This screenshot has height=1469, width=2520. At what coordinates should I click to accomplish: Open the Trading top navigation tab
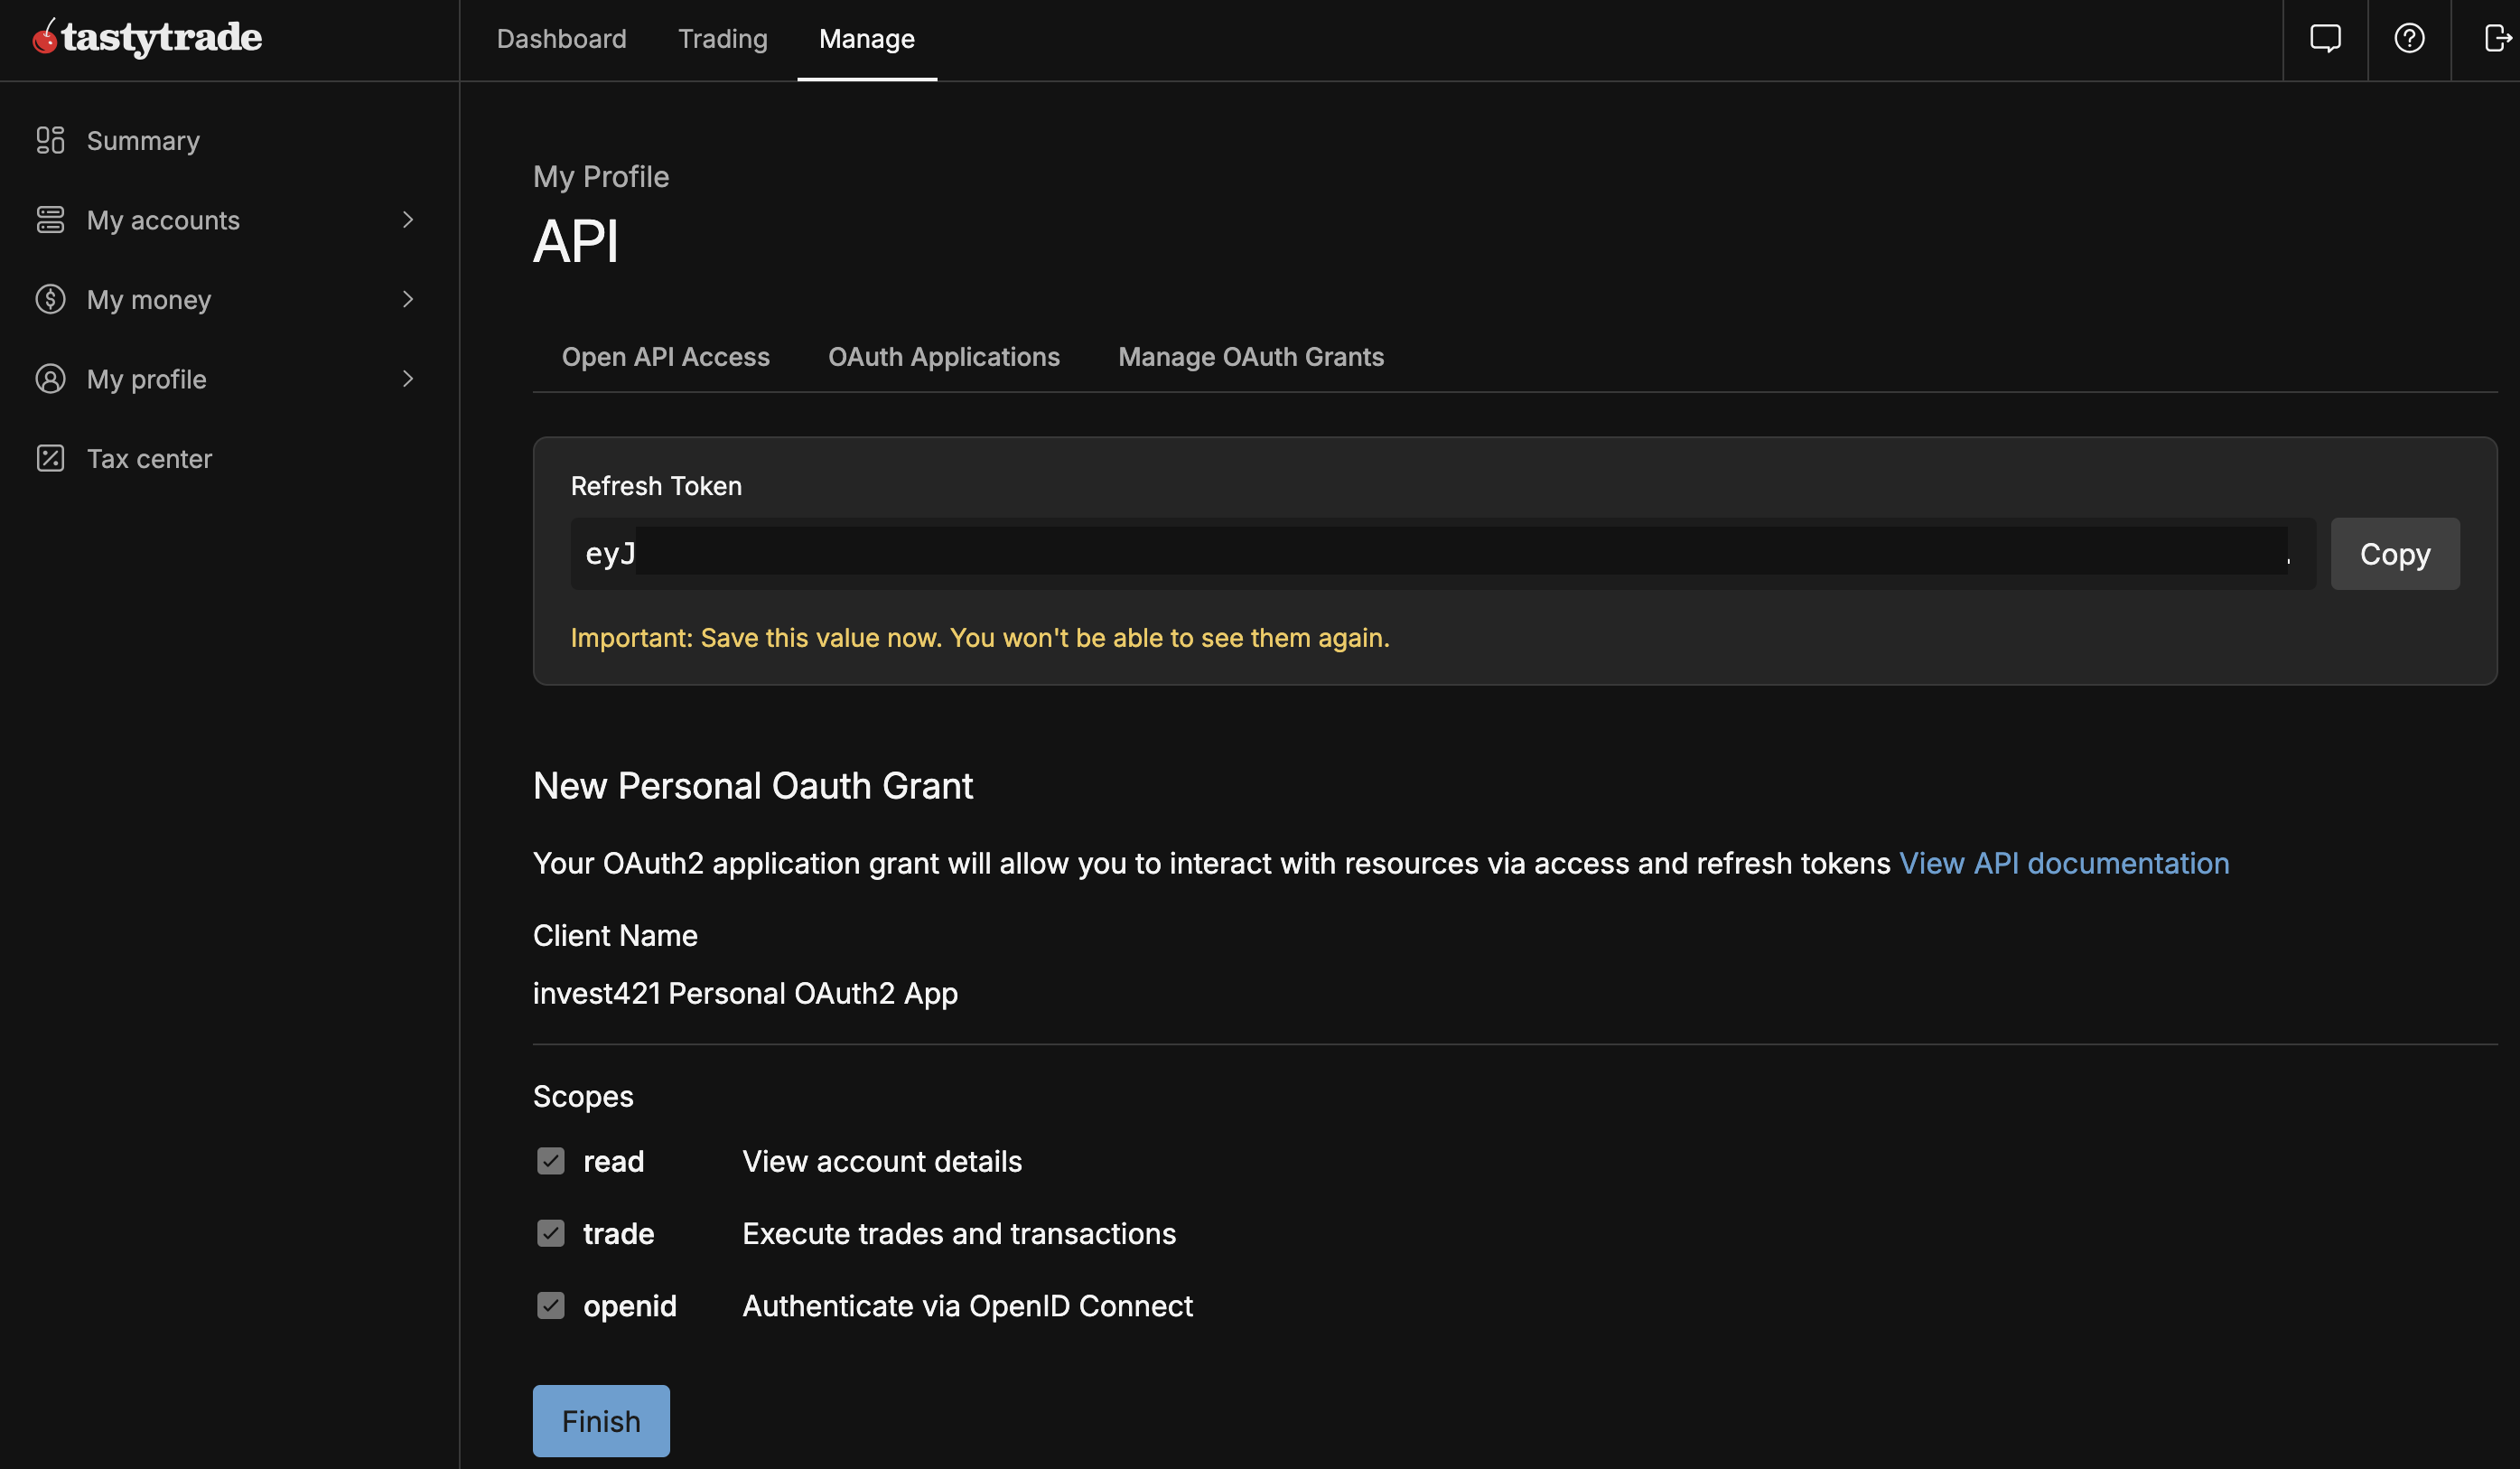pos(722,39)
